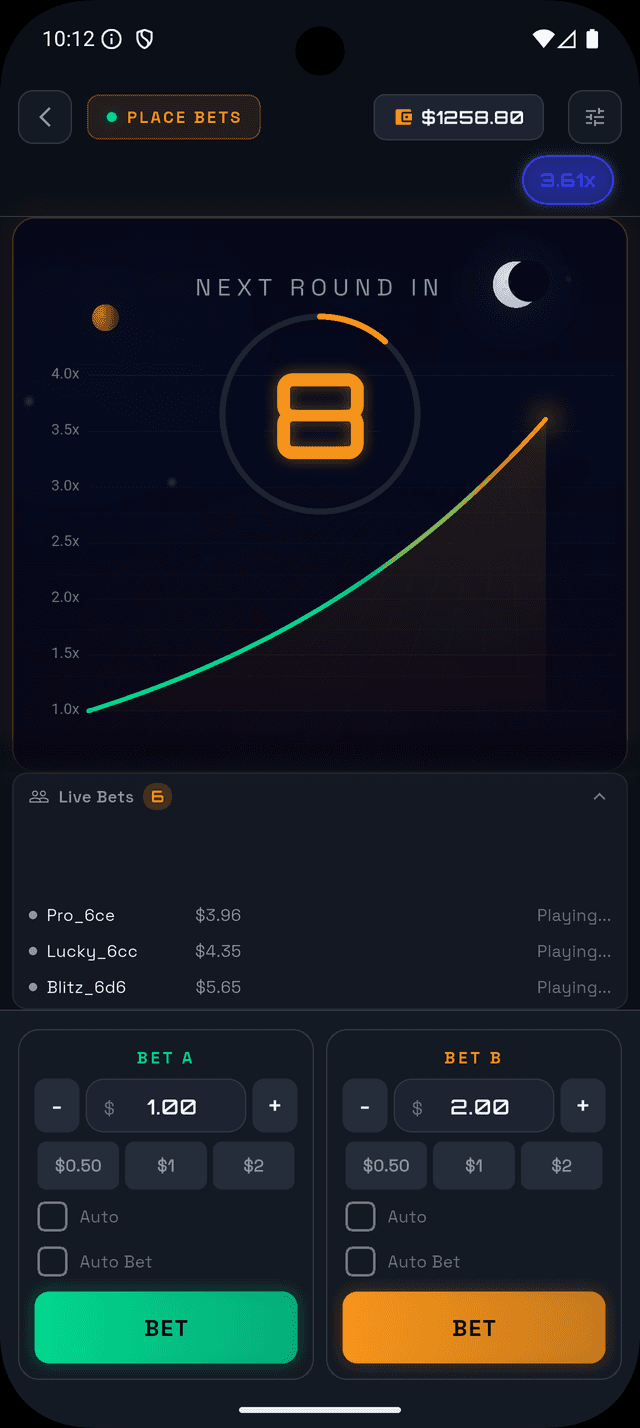This screenshot has width=640, height=1428.
Task: Tap the info icon in status bar
Action: 112,39
